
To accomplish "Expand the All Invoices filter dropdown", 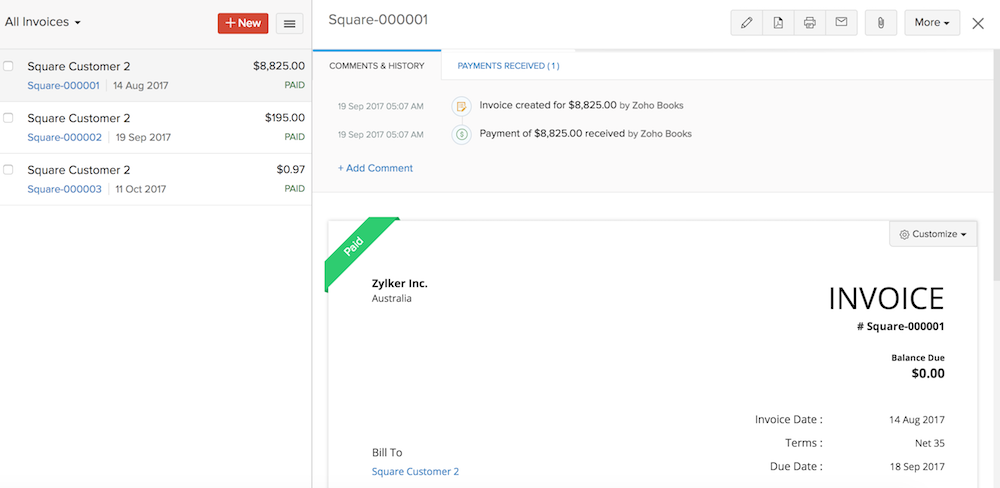I will pyautogui.click(x=43, y=21).
